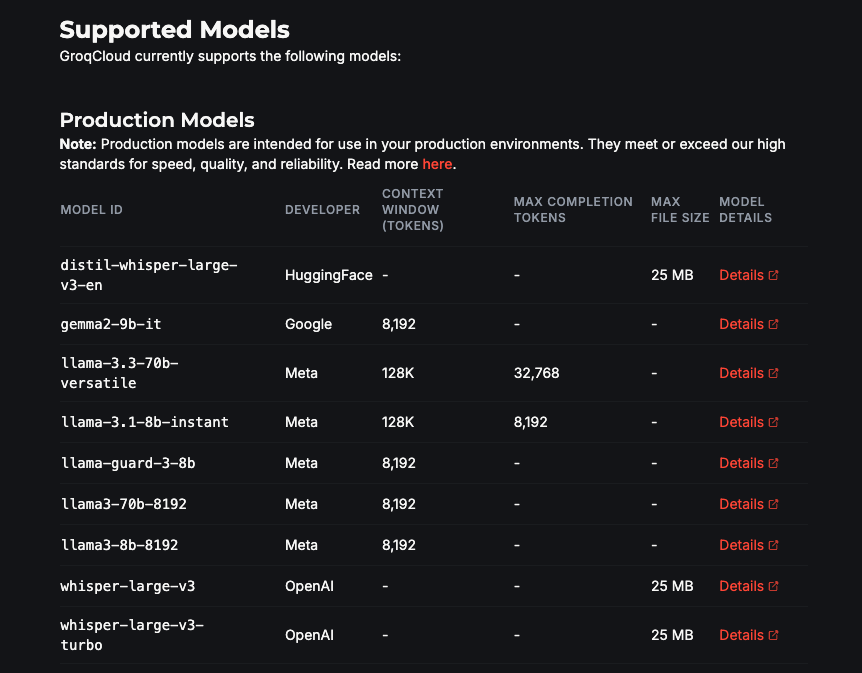Open the 'here' link in the production note

pos(437,164)
